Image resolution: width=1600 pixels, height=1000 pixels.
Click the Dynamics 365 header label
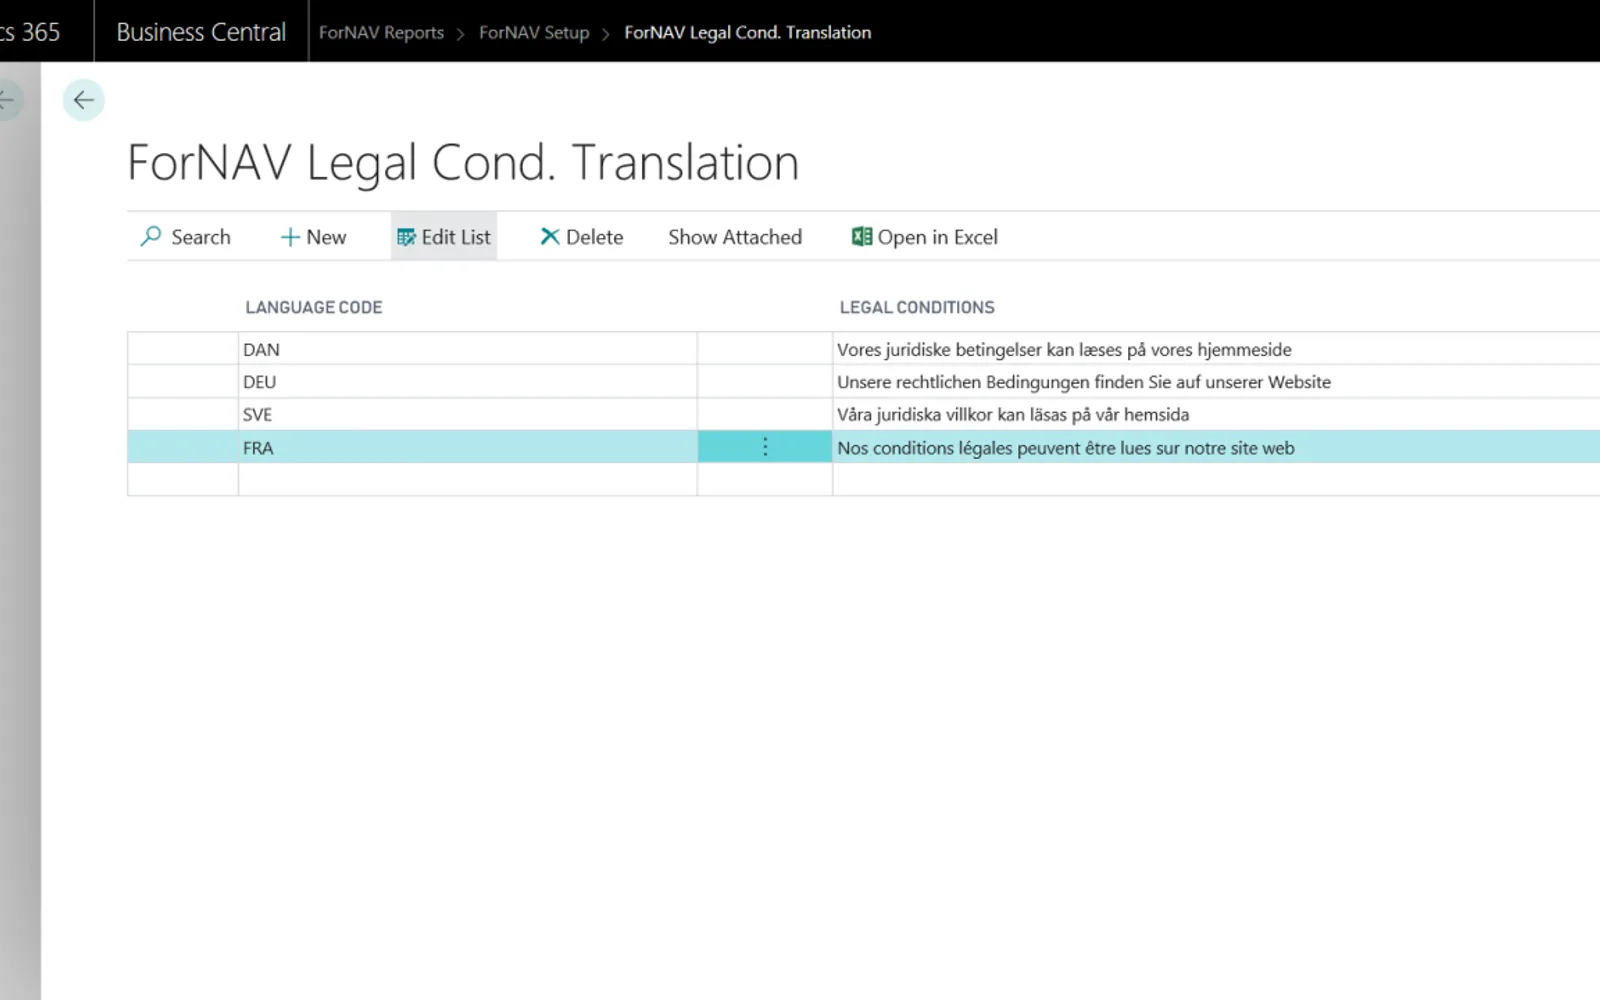point(30,32)
